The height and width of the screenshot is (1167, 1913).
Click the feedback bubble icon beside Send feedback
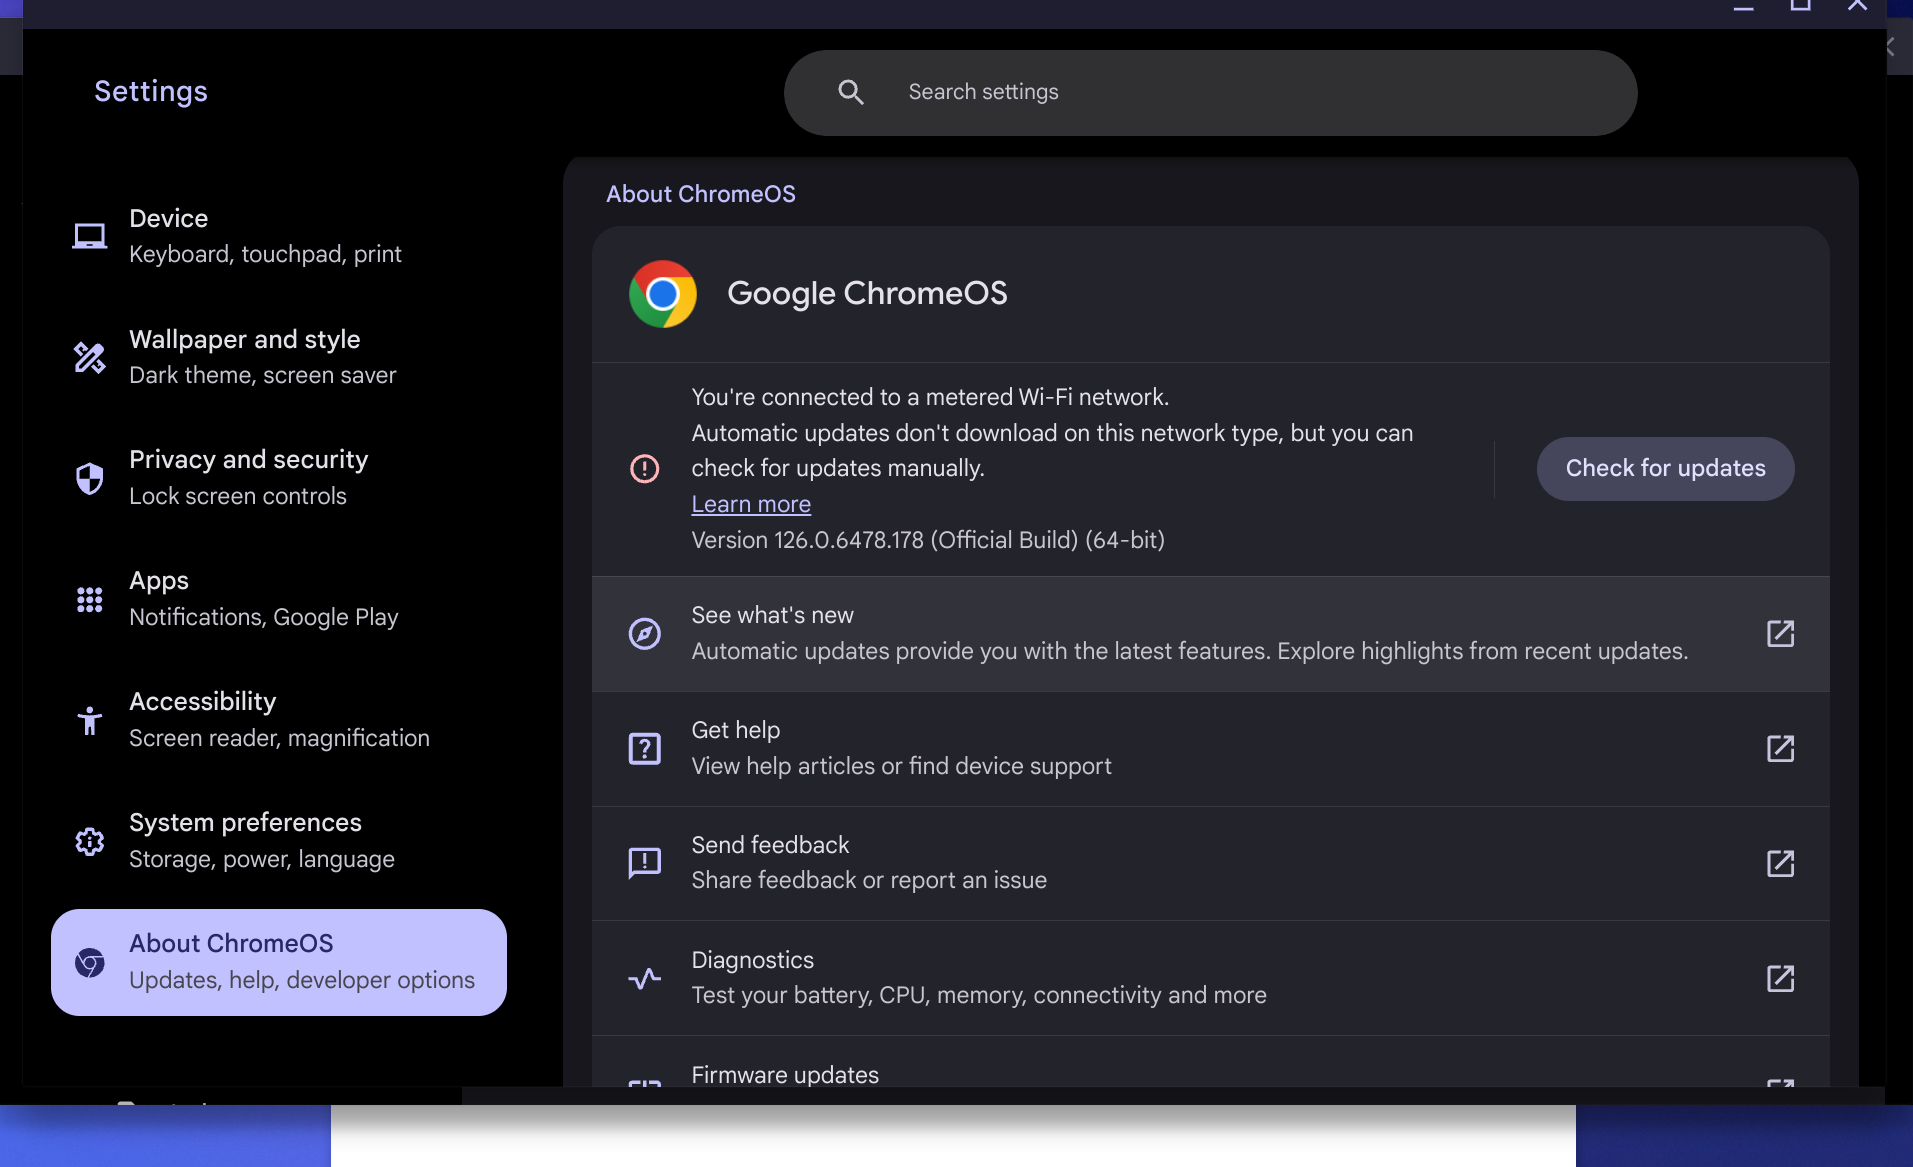[x=644, y=863]
